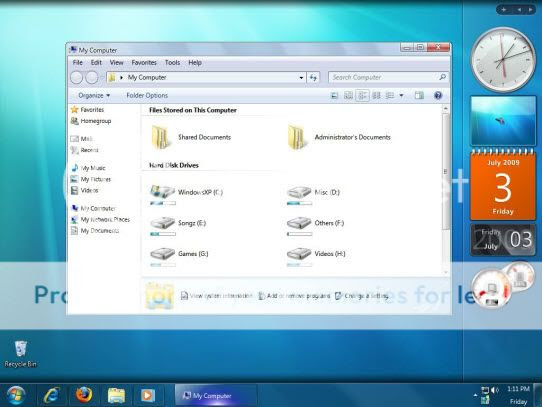Click the Forward navigation button

92,77
